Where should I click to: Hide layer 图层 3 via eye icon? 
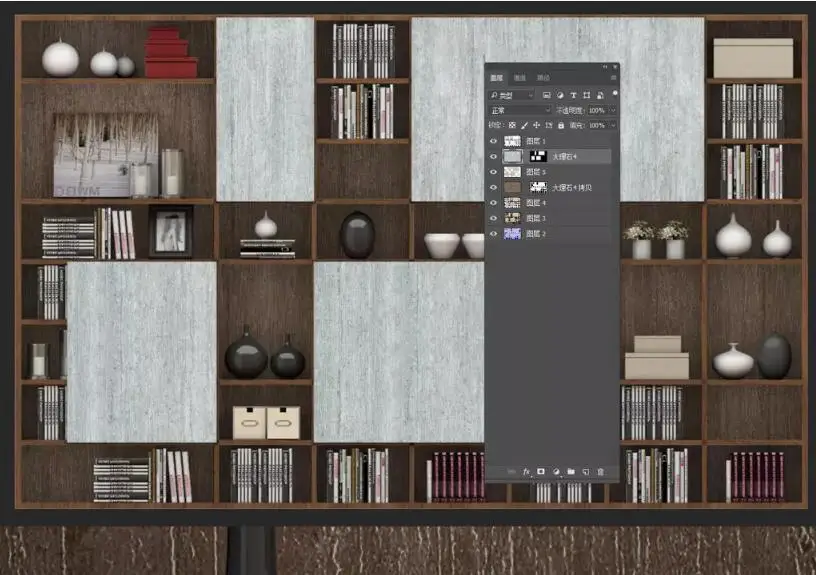(493, 218)
